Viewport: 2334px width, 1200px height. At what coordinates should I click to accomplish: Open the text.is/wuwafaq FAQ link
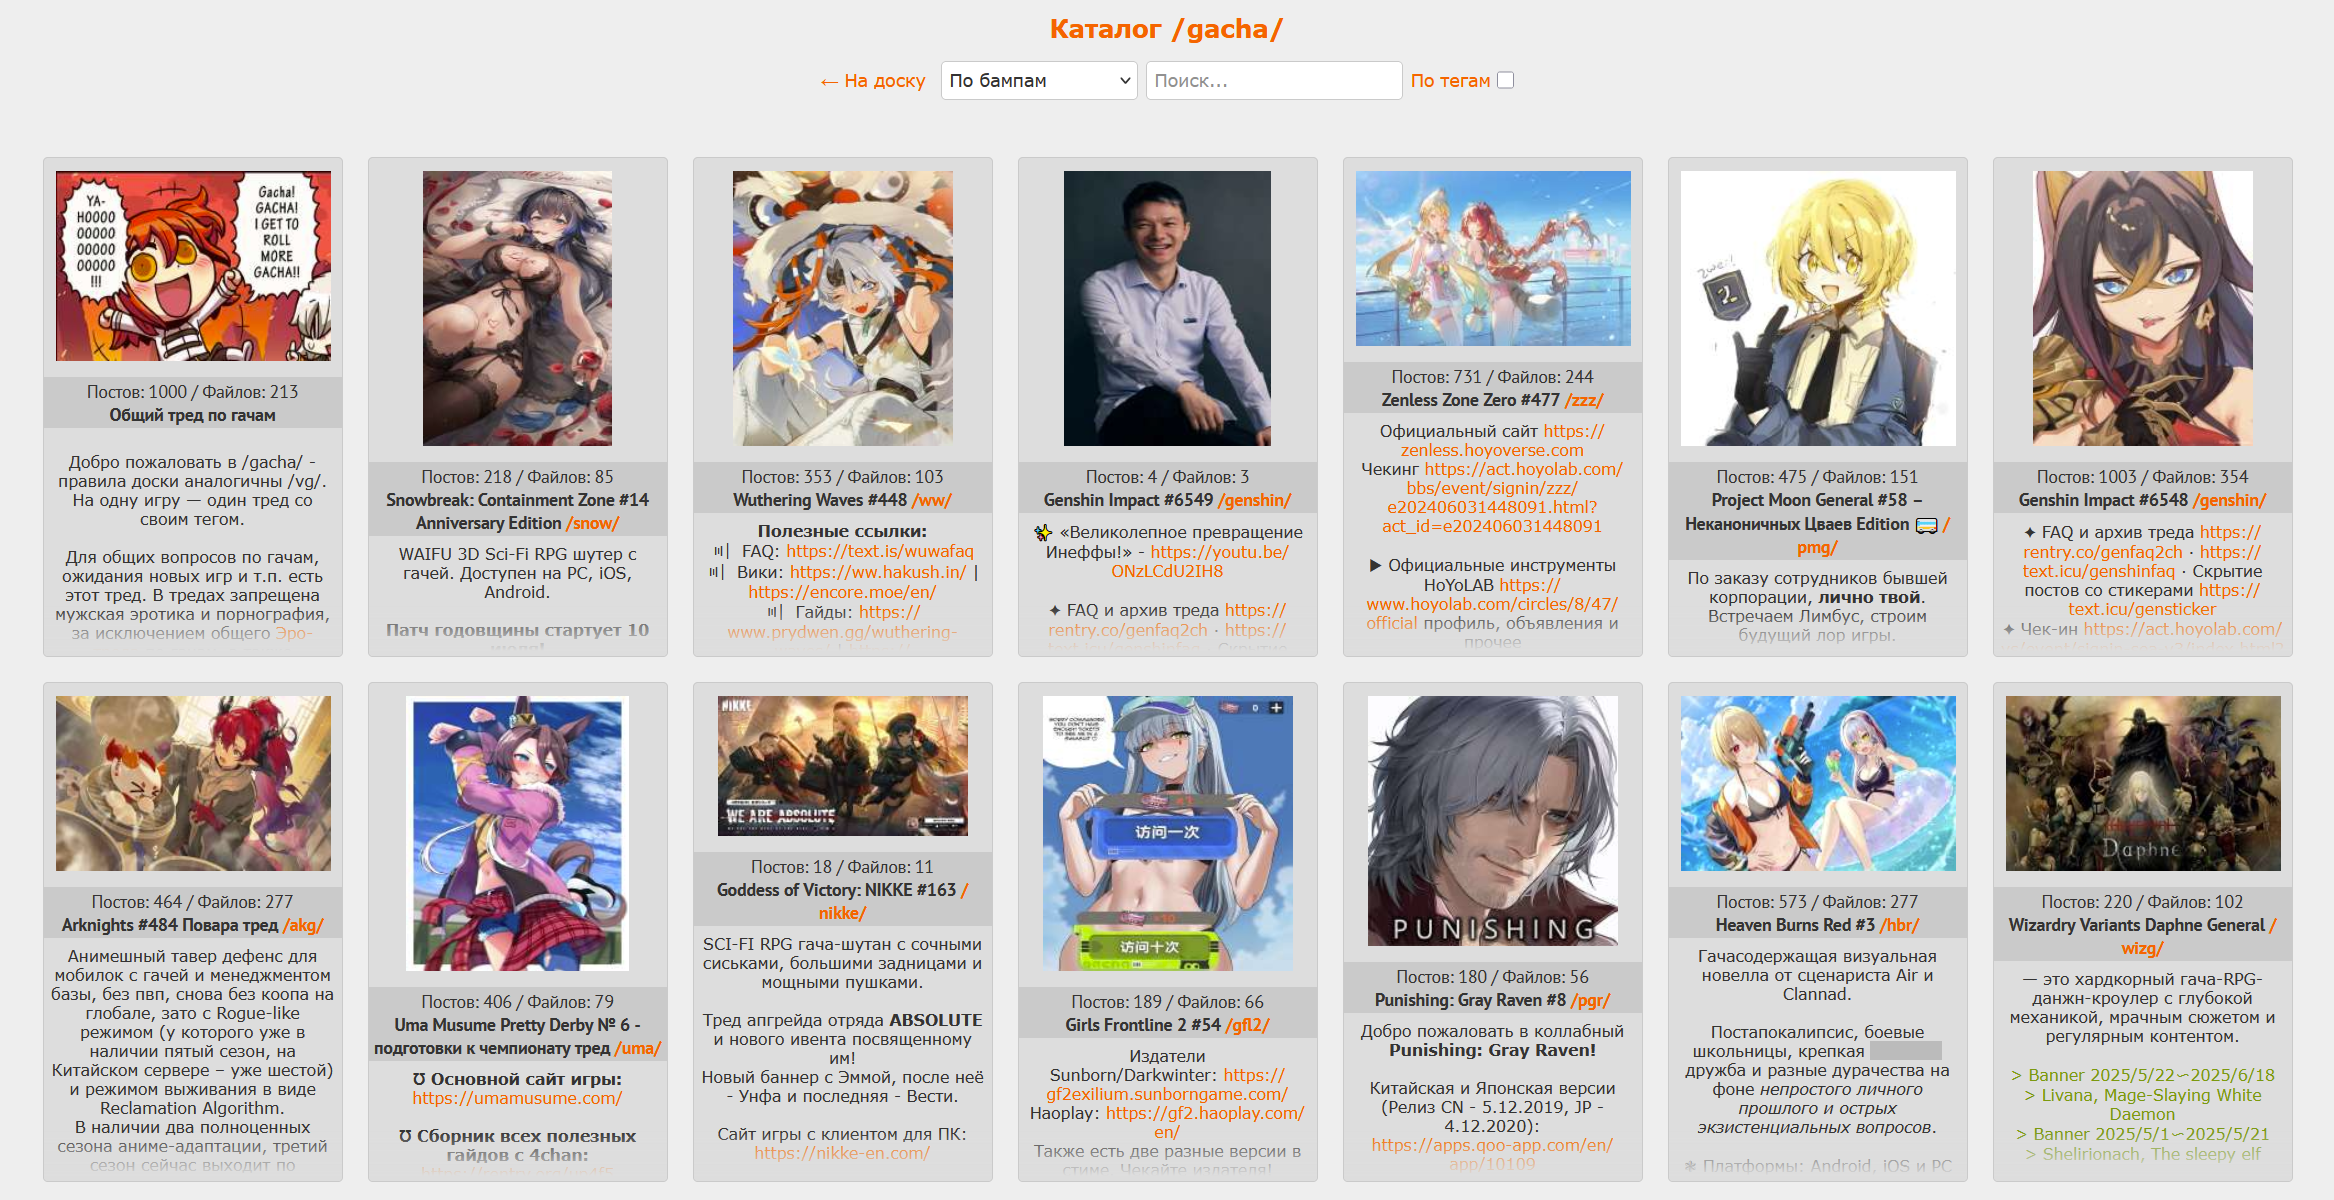[x=879, y=551]
